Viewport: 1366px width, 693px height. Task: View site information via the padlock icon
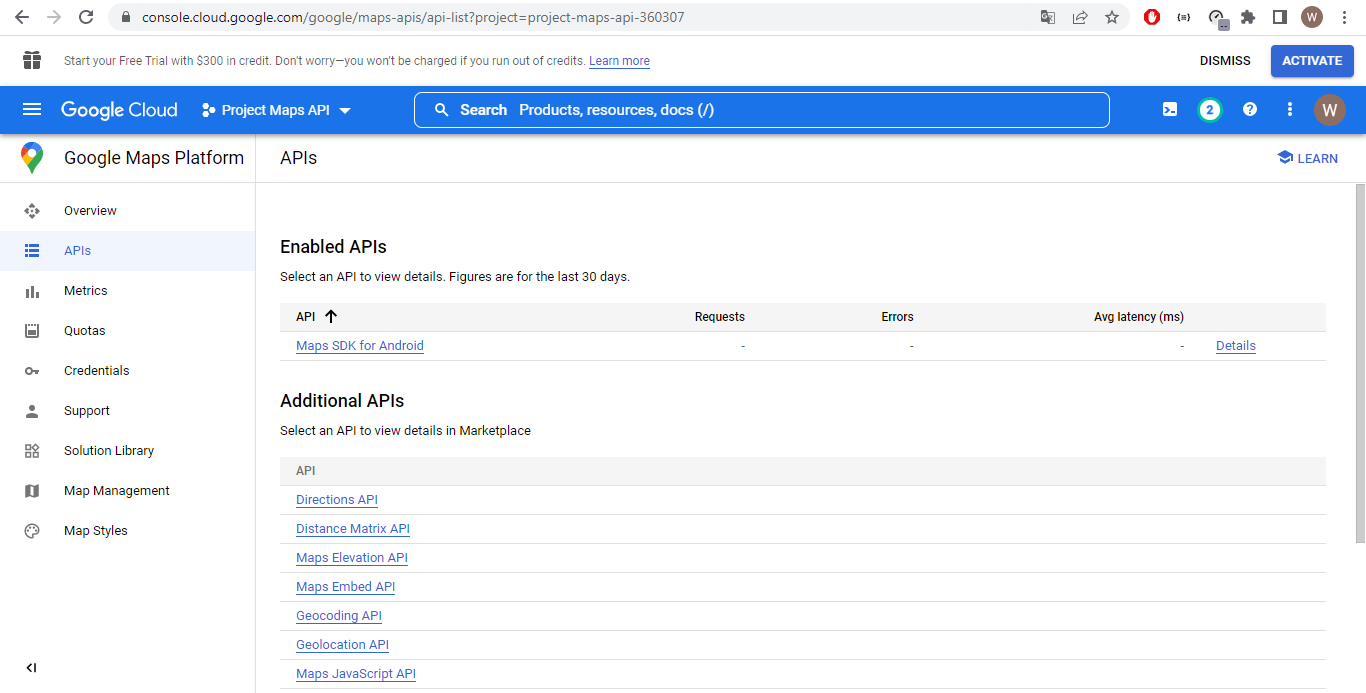125,17
